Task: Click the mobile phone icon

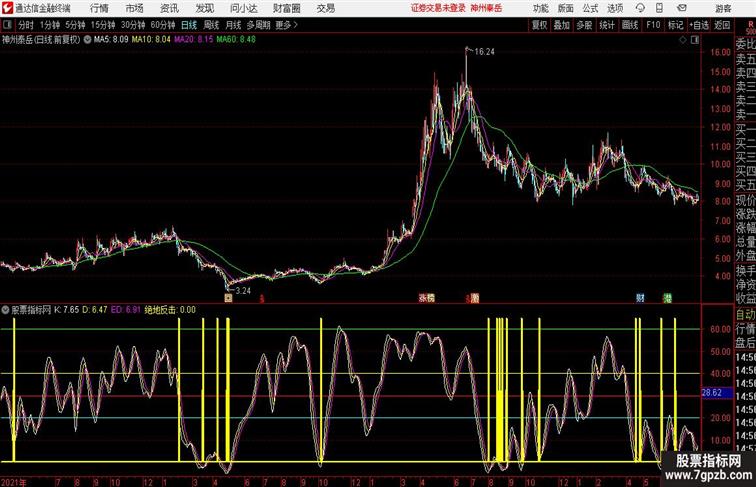Action: (x=659, y=8)
